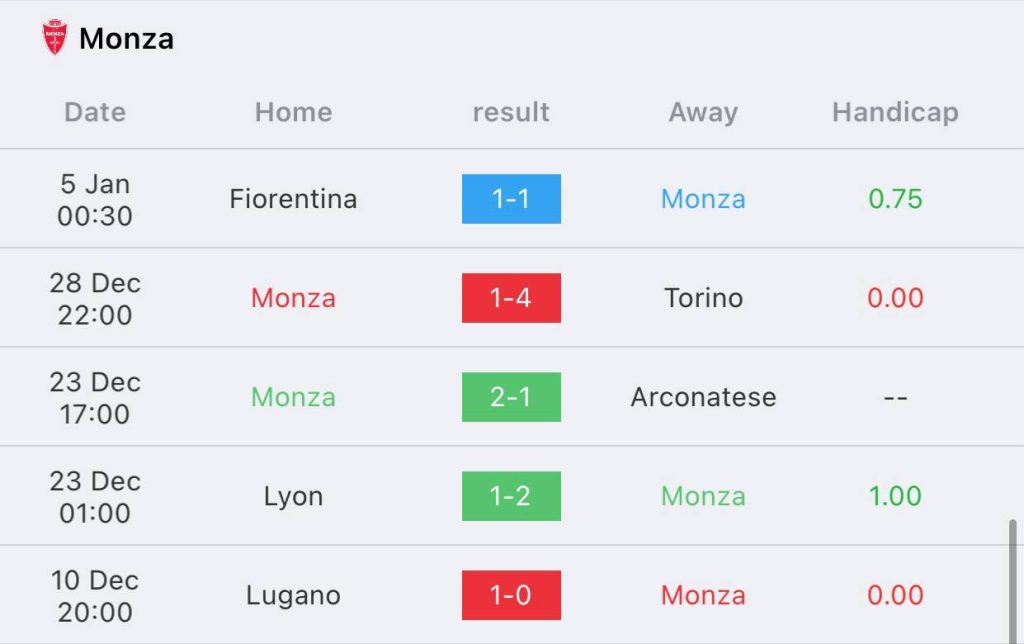The width and height of the screenshot is (1024, 644).
Task: Open the green 2-1 result badge
Action: click(511, 397)
